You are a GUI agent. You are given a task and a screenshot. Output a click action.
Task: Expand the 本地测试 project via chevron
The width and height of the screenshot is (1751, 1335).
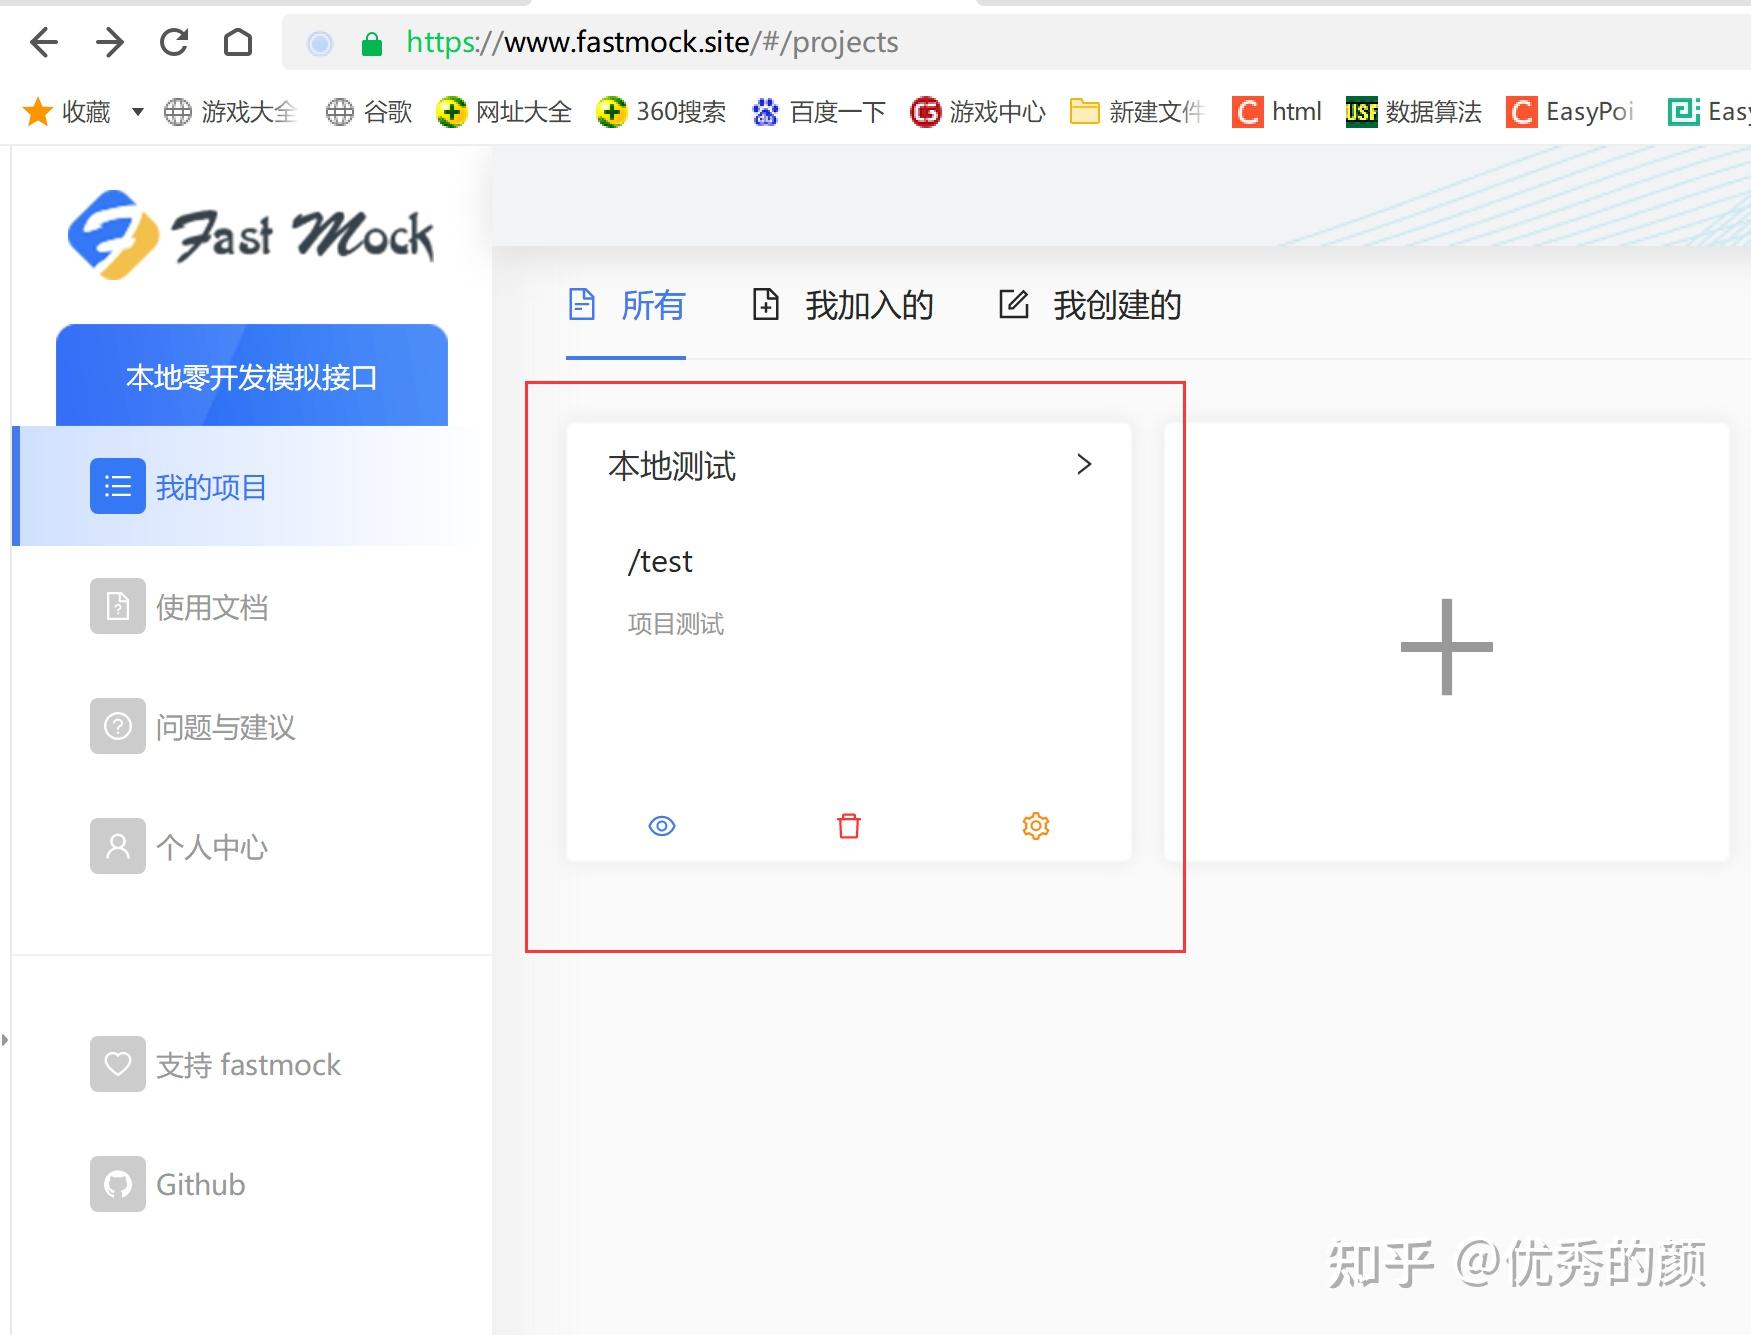pyautogui.click(x=1083, y=465)
